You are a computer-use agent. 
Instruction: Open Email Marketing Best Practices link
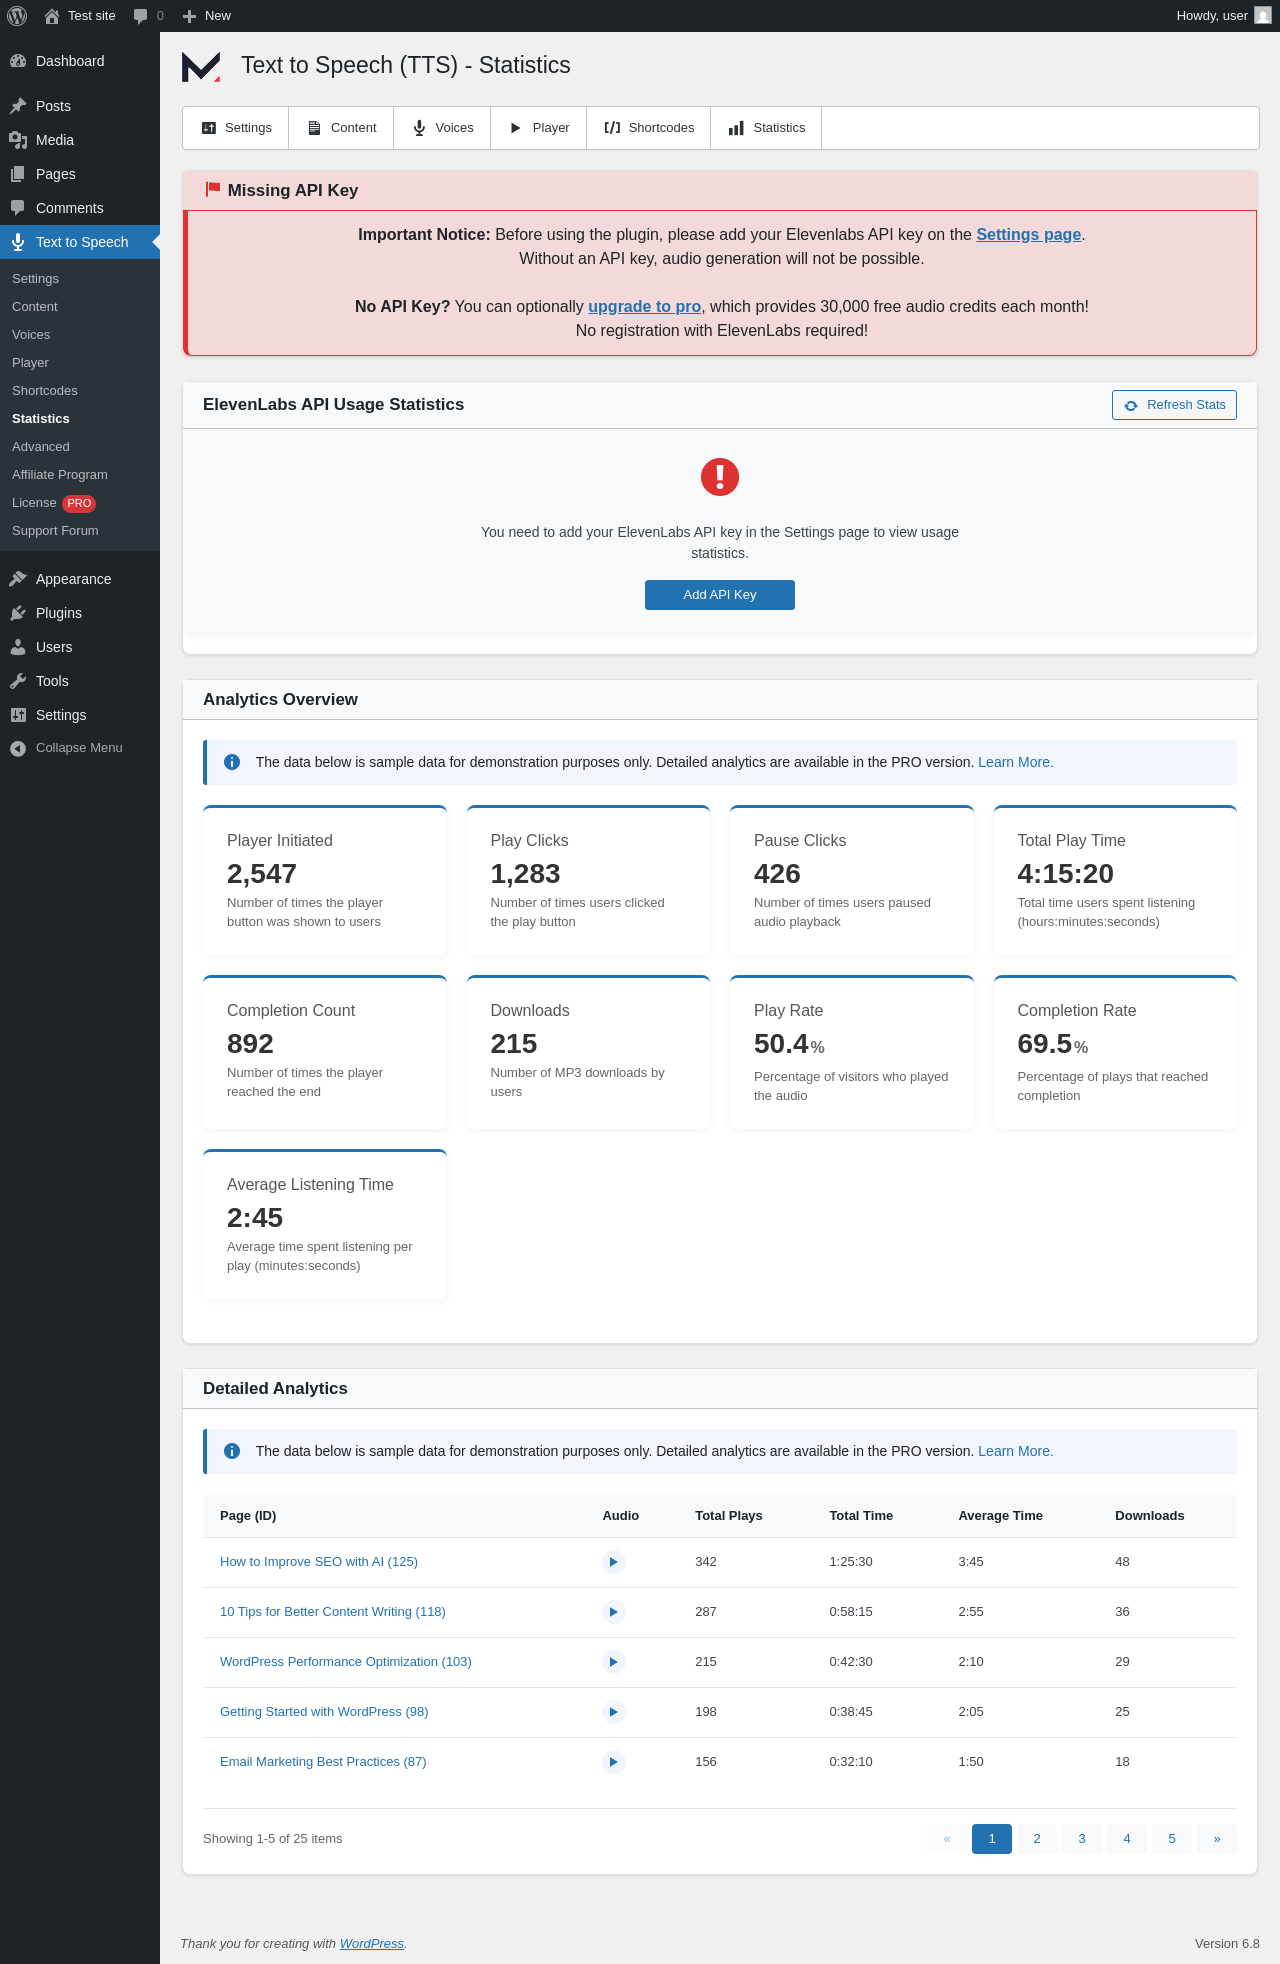pyautogui.click(x=323, y=1762)
